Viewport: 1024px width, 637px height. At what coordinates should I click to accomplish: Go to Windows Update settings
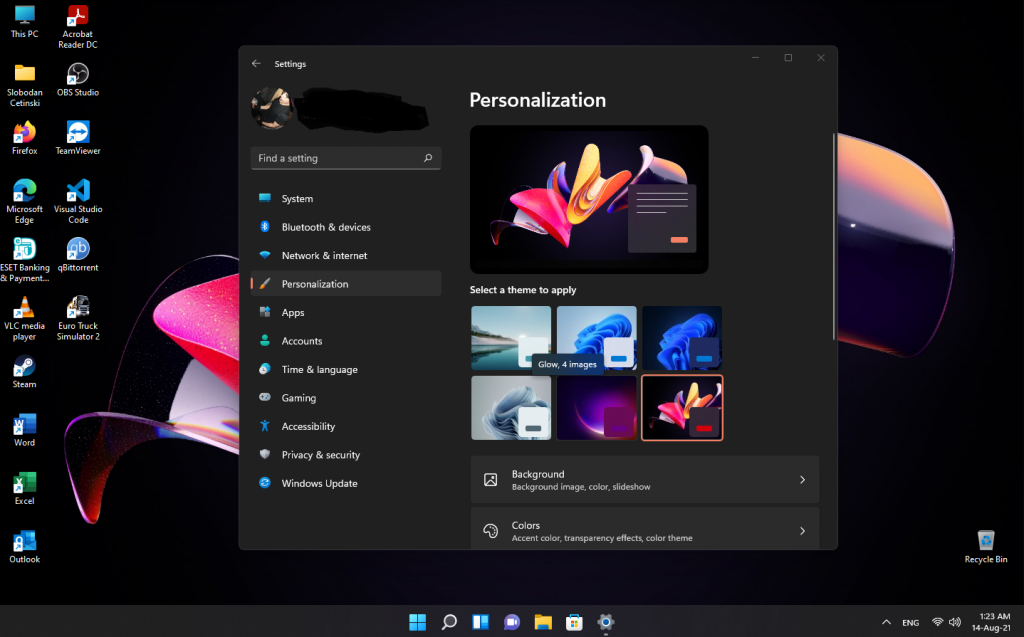[319, 483]
